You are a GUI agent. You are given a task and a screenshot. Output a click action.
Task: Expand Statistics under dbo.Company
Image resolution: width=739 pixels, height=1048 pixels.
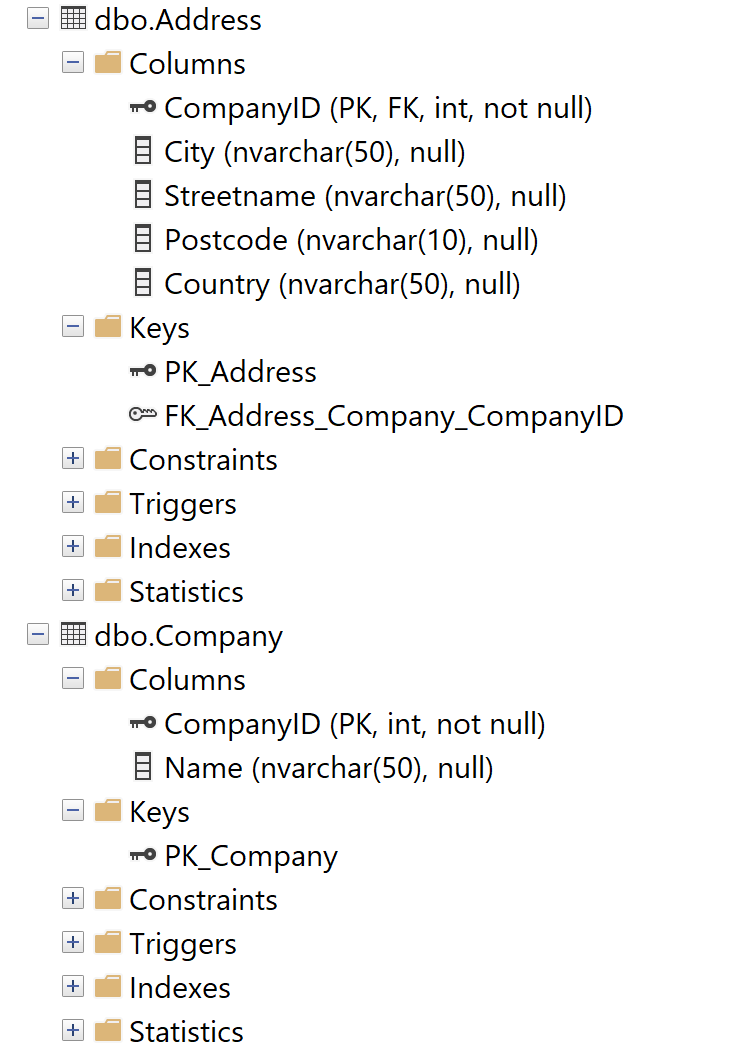pyautogui.click(x=73, y=1031)
